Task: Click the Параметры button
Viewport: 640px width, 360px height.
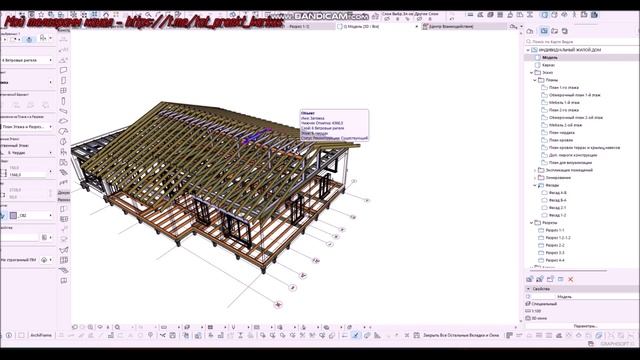Action: [585, 326]
